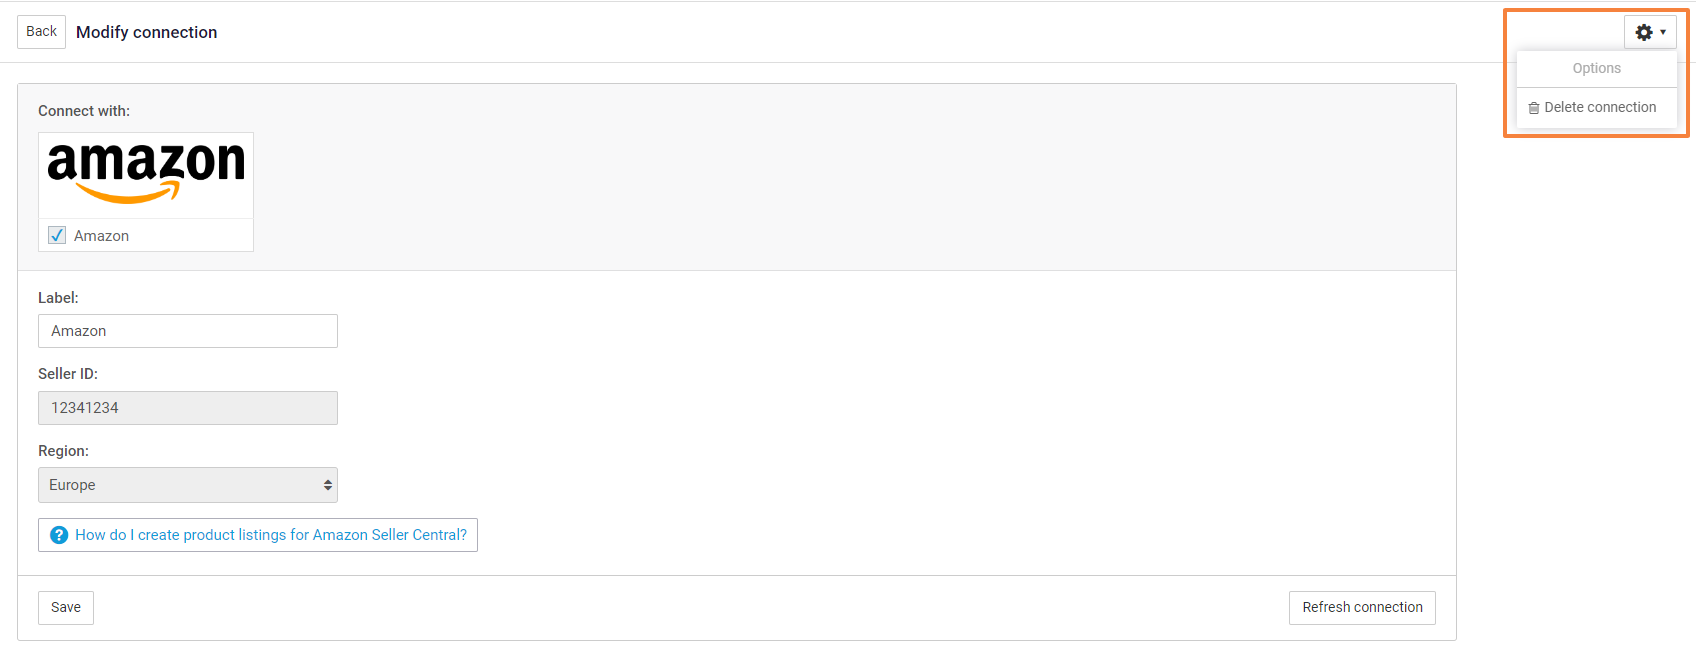Screen dimensions: 1696x661
Task: Click the Amazon label next to the checkbox
Action: [101, 236]
